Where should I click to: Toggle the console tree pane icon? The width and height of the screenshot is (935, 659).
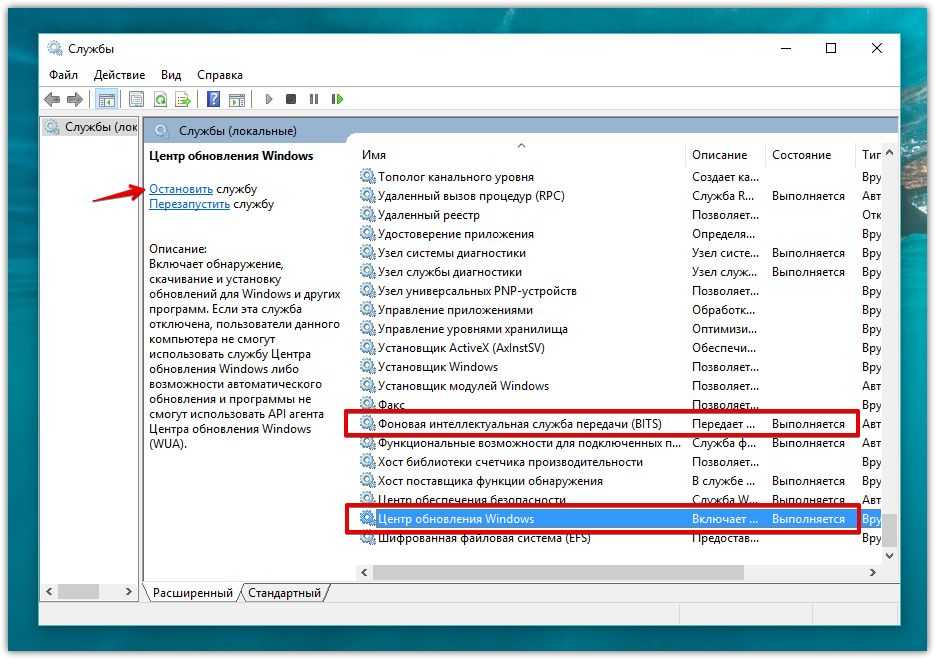(105, 99)
